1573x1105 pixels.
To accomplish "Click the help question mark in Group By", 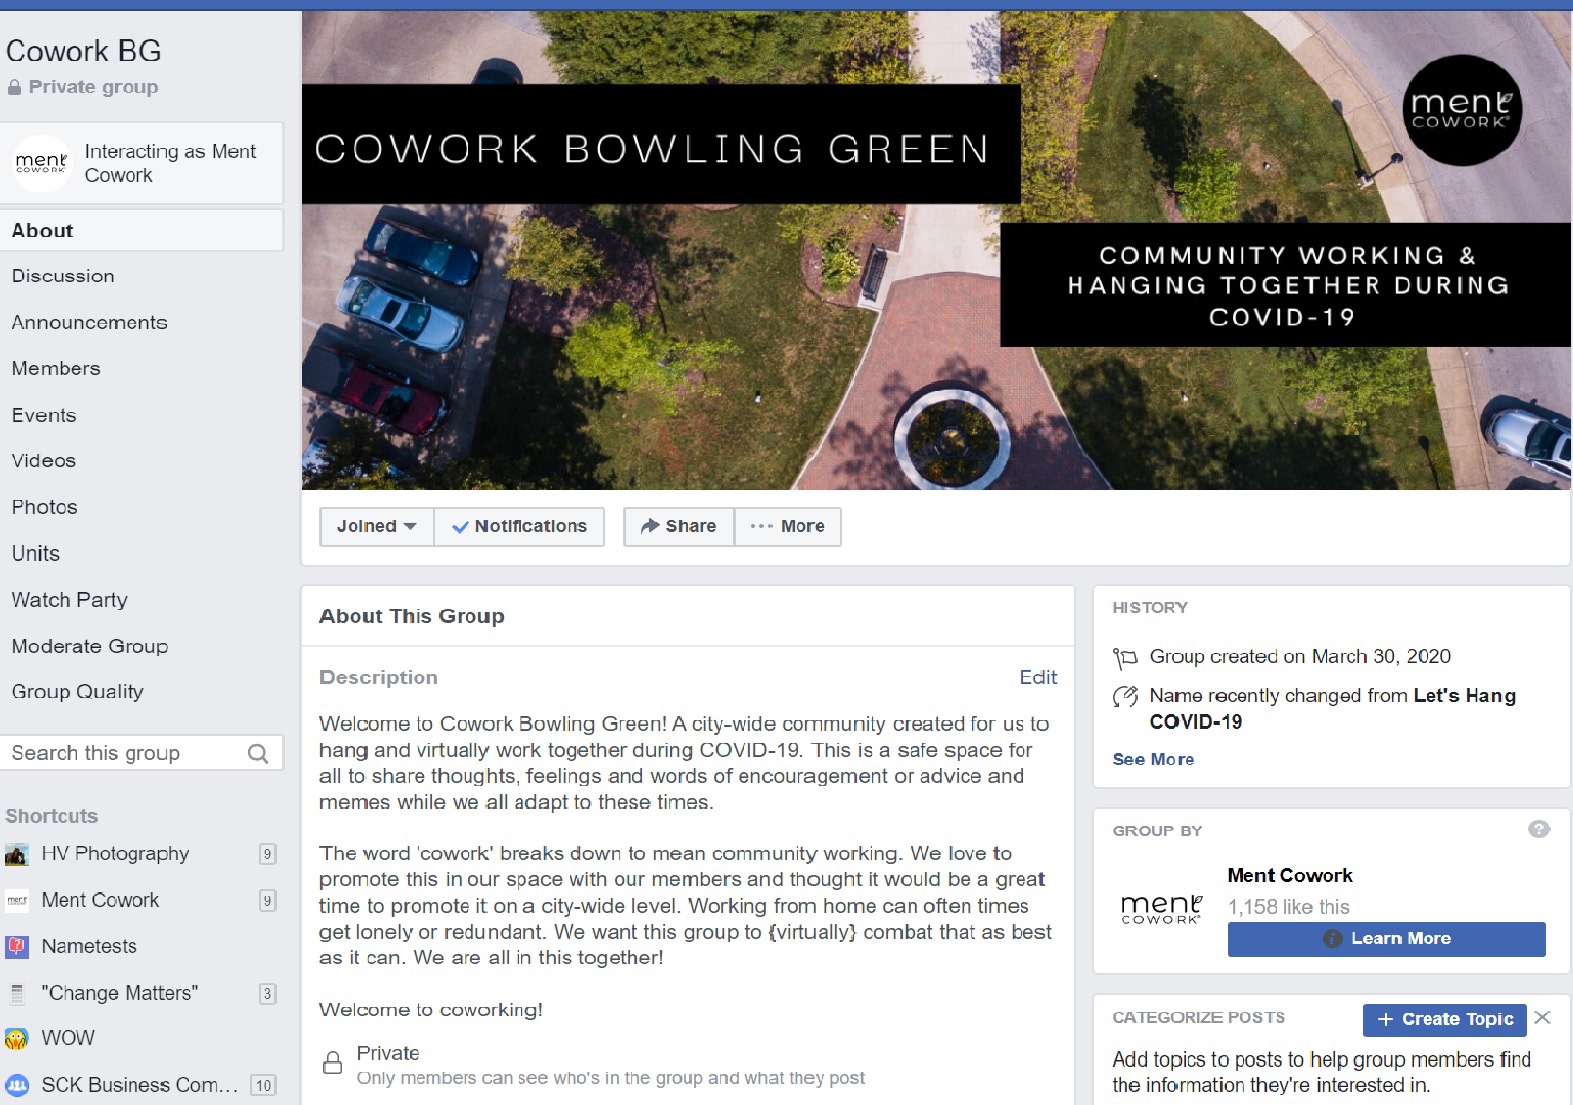I will [x=1539, y=829].
